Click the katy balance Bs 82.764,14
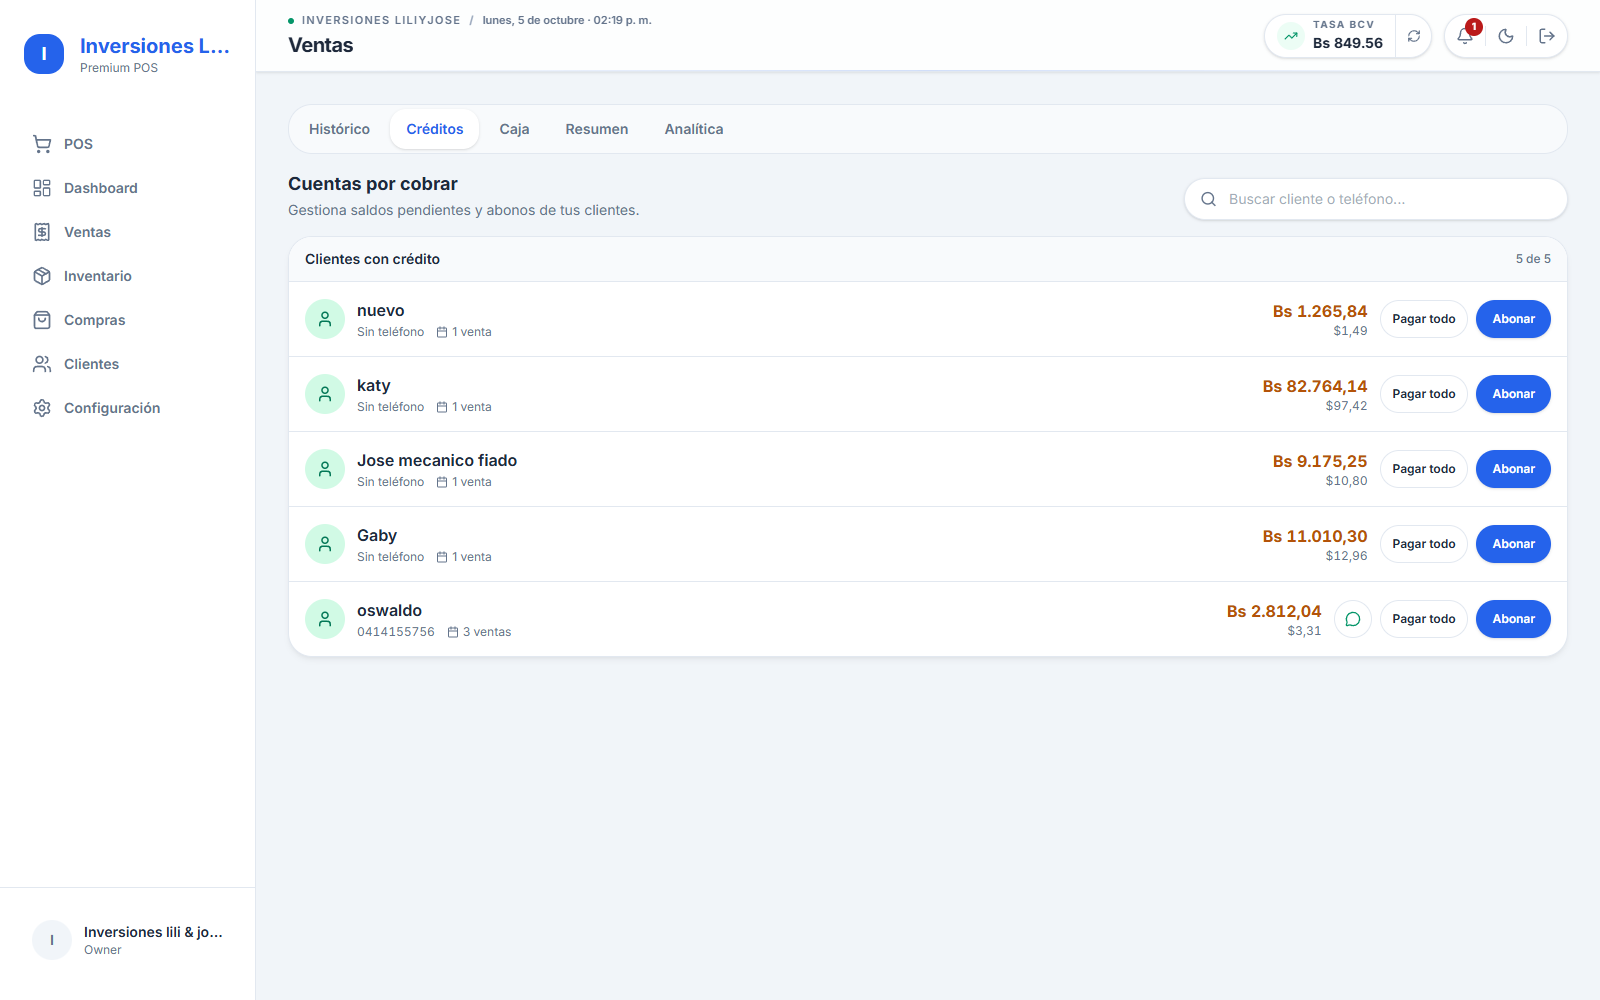Viewport: 1600px width, 1000px height. click(1315, 386)
